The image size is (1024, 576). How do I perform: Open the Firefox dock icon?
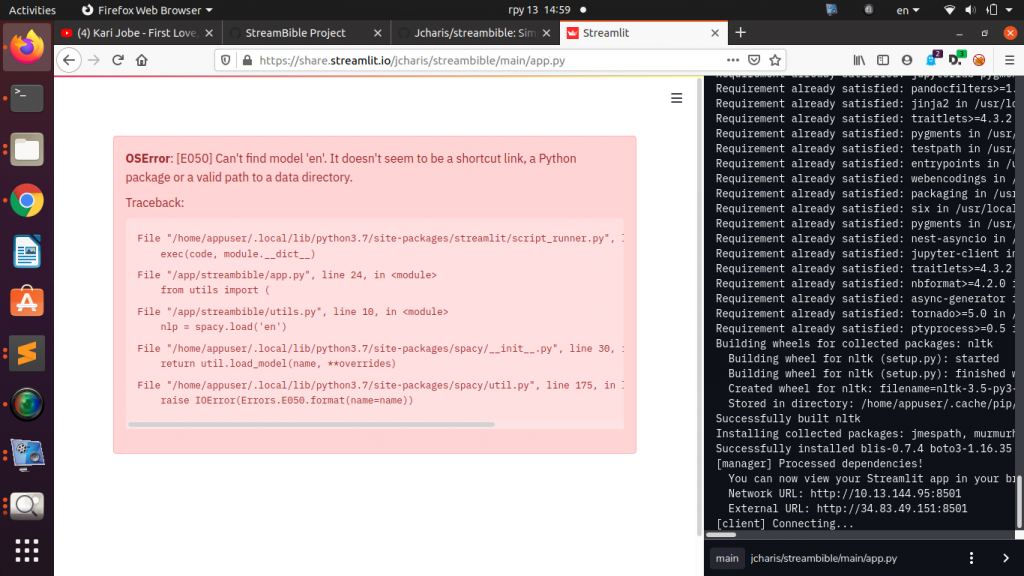point(27,47)
